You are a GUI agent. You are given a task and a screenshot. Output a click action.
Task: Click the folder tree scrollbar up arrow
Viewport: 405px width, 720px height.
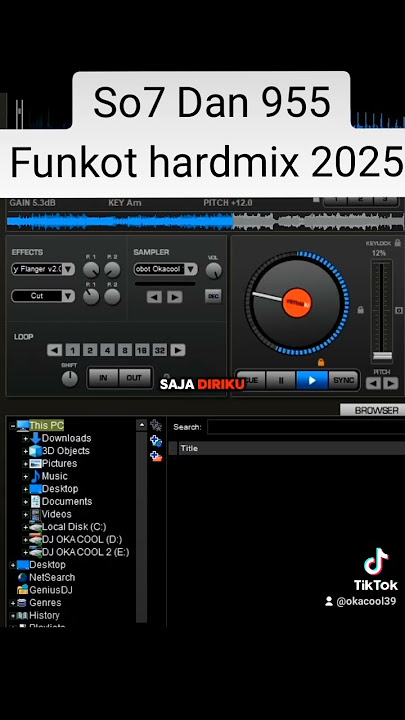tap(142, 425)
